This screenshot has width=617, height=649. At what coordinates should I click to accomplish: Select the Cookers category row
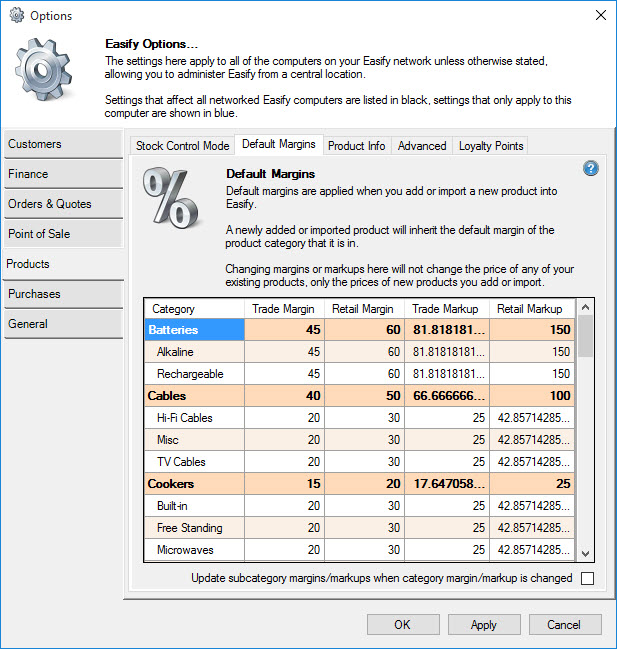[x=360, y=483]
